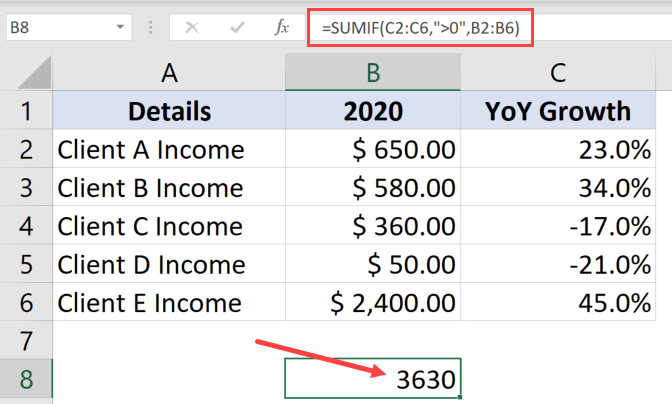Click the Insert Function fx icon
The image size is (672, 404).
click(281, 27)
